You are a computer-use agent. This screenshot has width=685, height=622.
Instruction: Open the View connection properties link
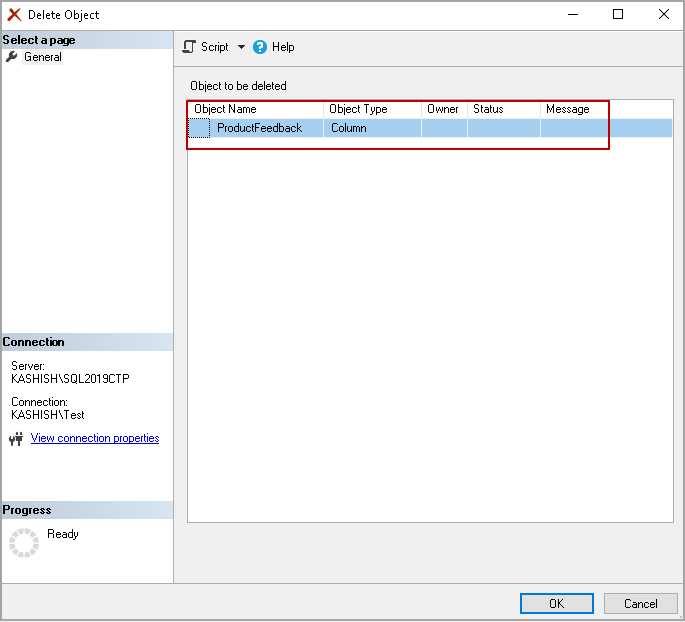(95, 438)
